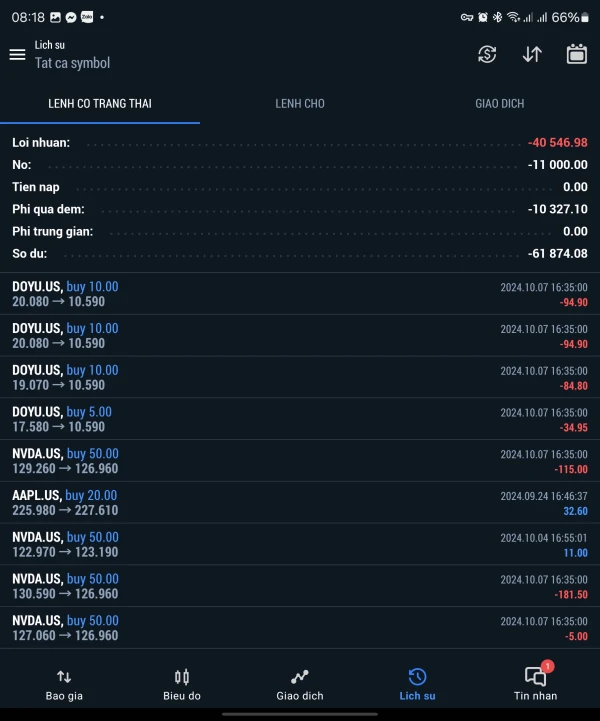Go to Giao dich trade screen
600x721 pixels.
(300, 684)
